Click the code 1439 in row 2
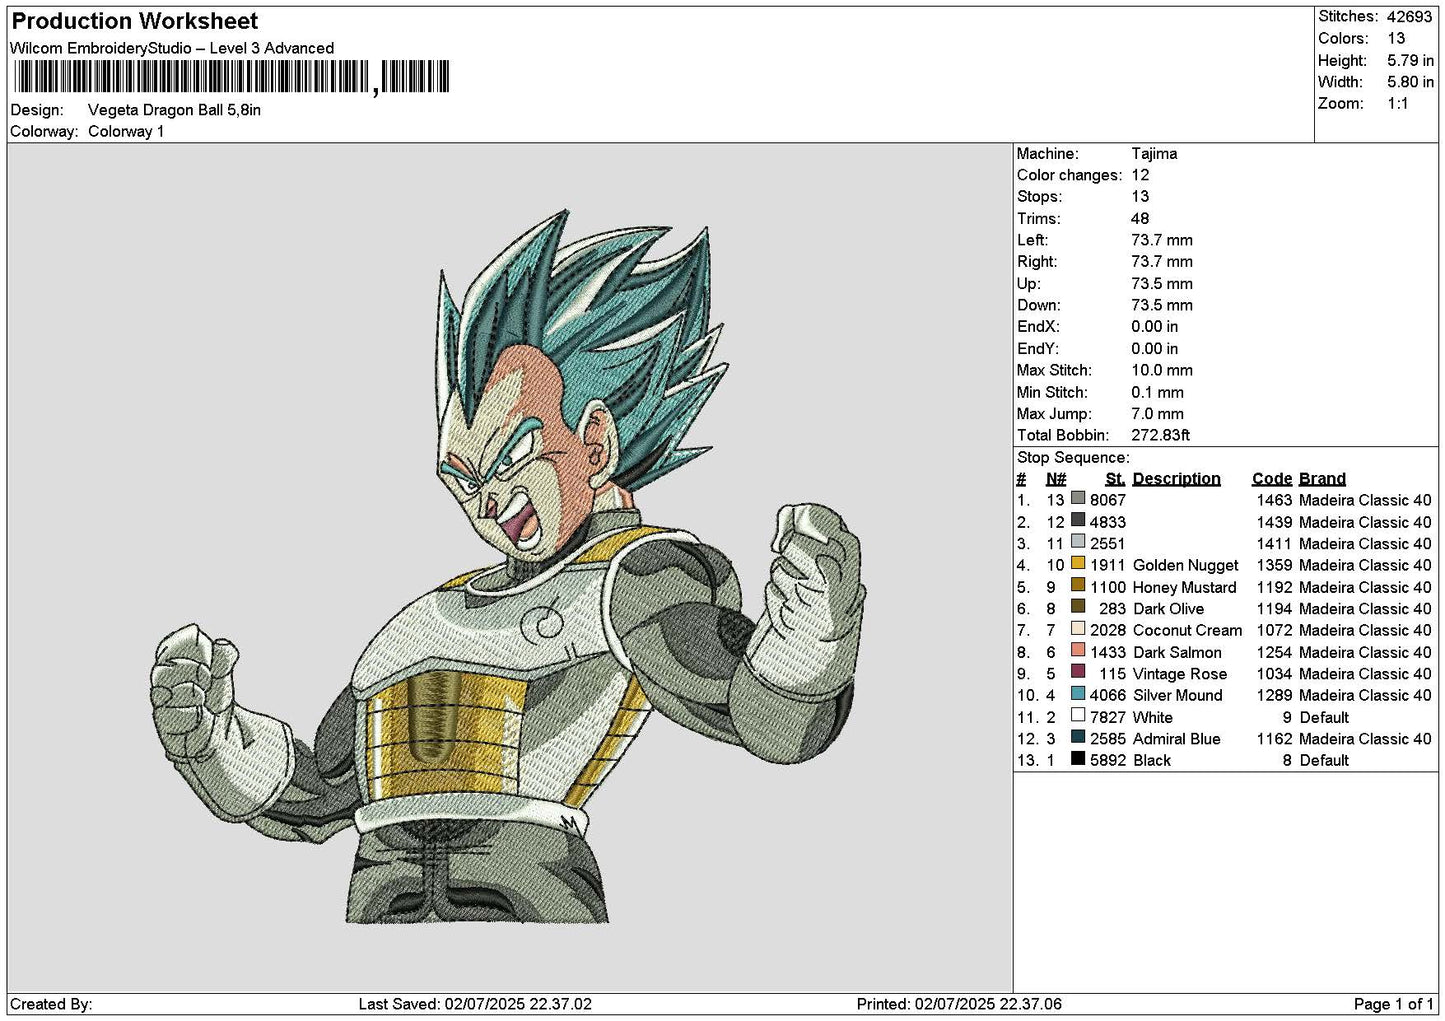 (1275, 522)
